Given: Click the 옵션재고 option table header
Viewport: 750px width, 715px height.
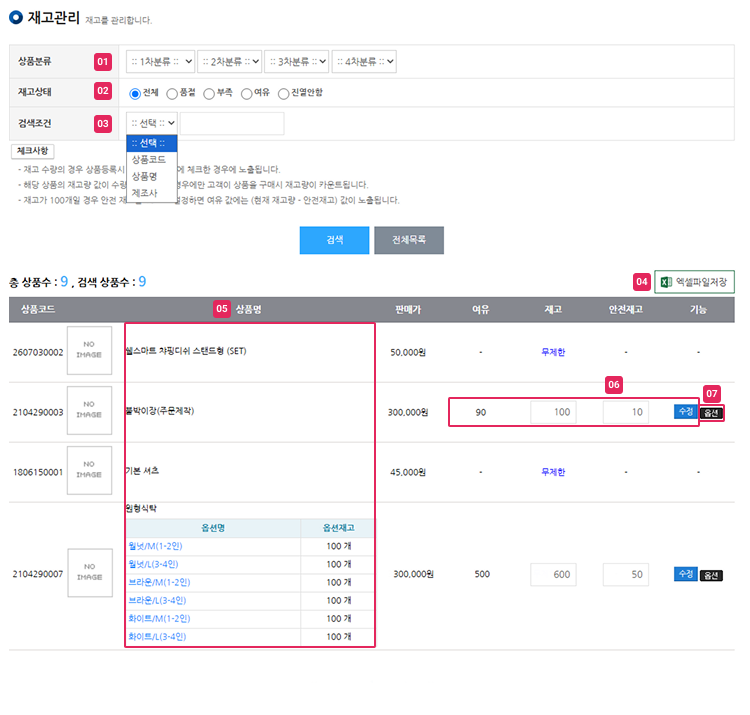Looking at the screenshot, I should [339, 528].
